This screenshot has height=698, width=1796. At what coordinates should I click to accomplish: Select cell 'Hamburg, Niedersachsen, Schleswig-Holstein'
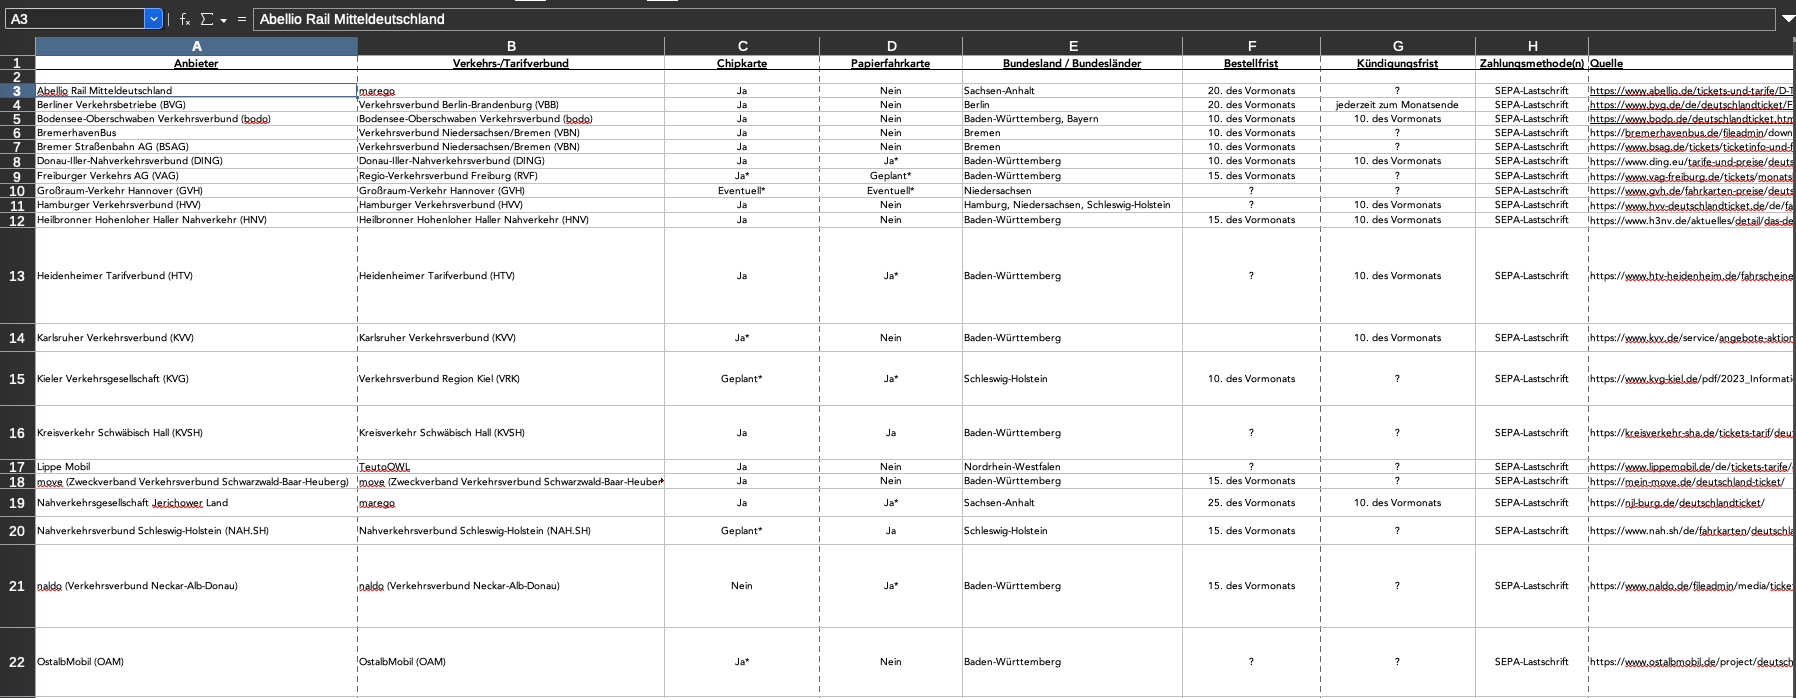point(1072,205)
